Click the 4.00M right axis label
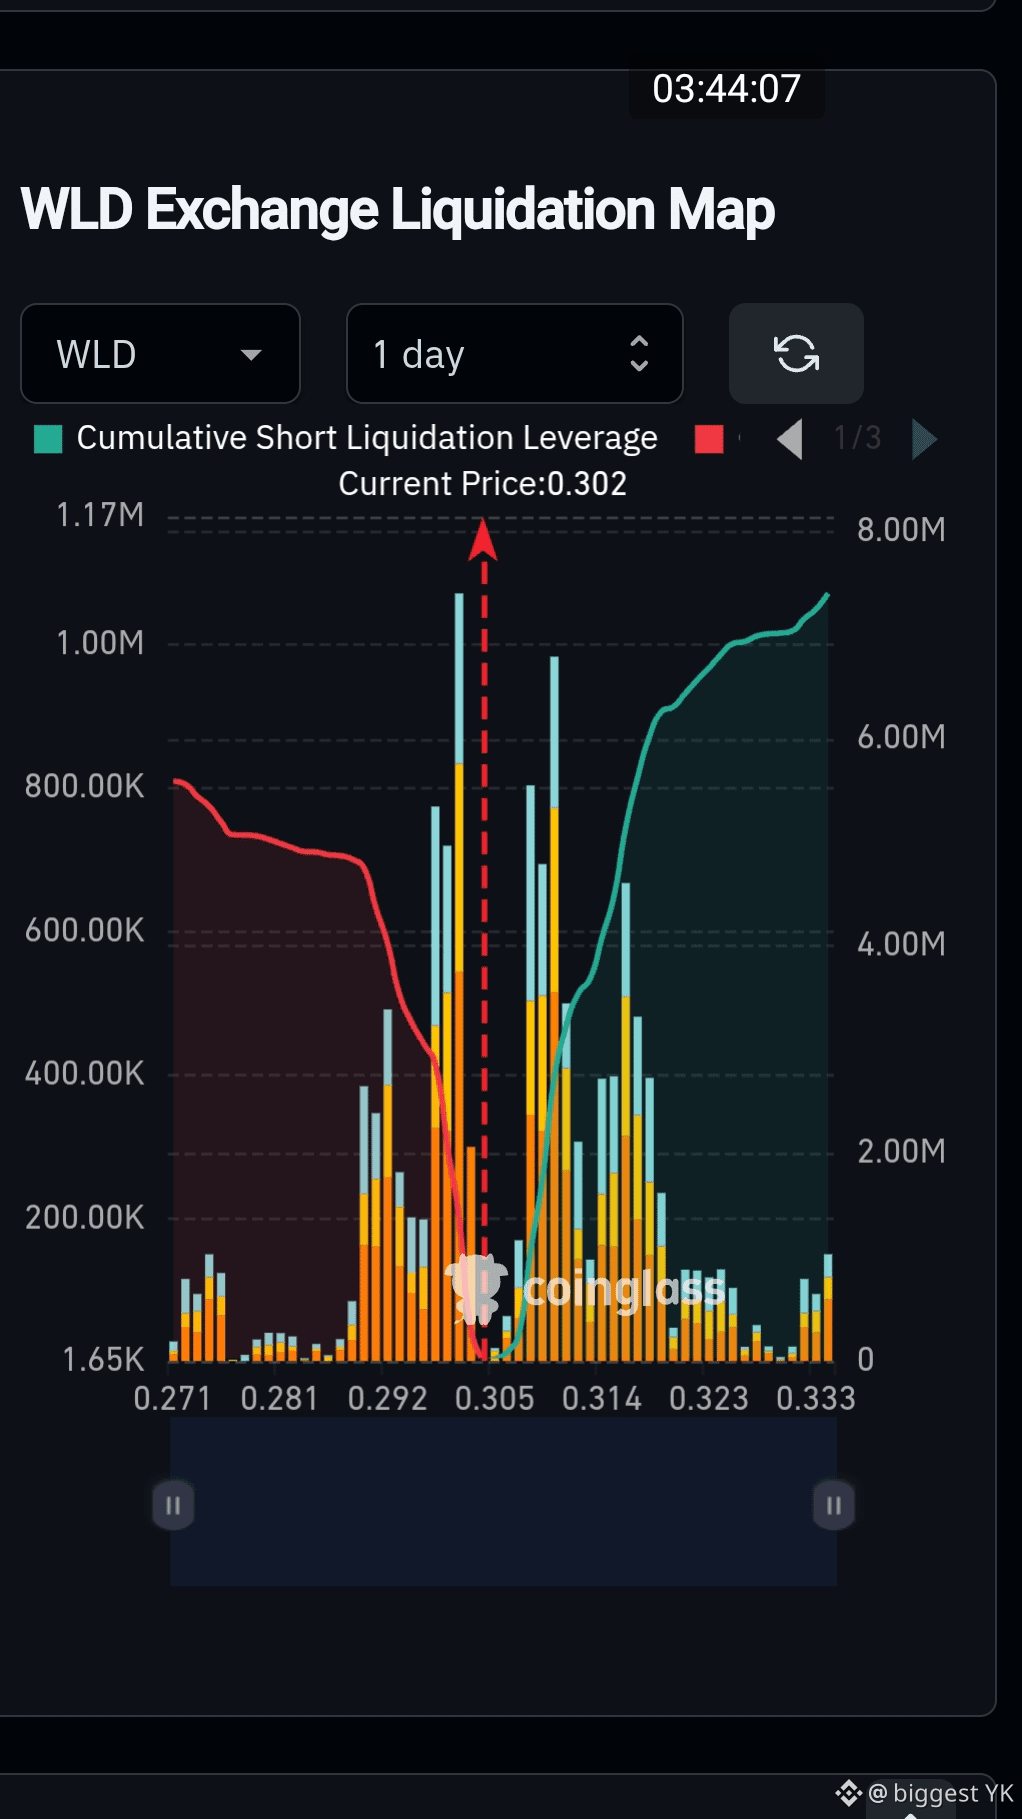1022x1819 pixels. pos(901,944)
